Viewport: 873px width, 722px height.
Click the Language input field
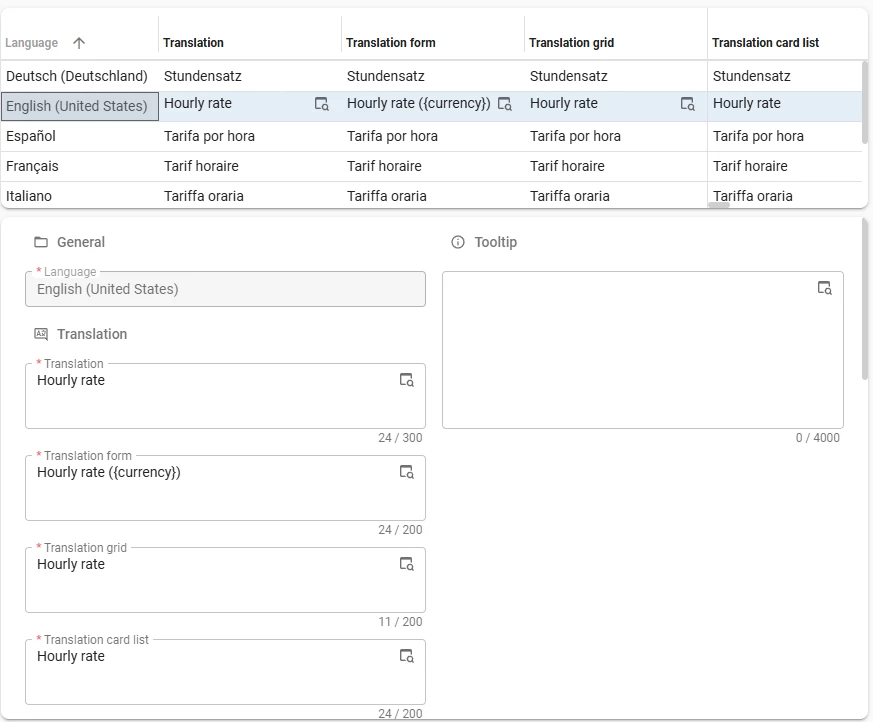[x=225, y=289]
